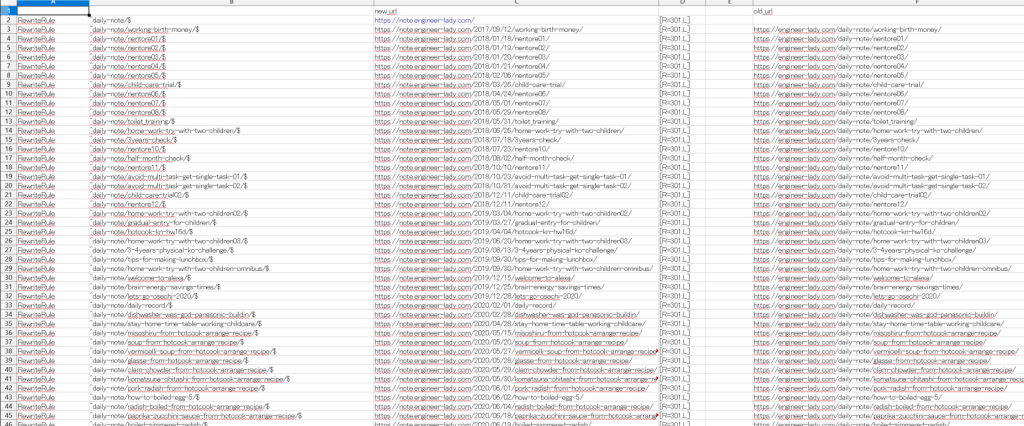Select the 2018/03/26/child-care-trial/ new URL cell

pos(516,84)
